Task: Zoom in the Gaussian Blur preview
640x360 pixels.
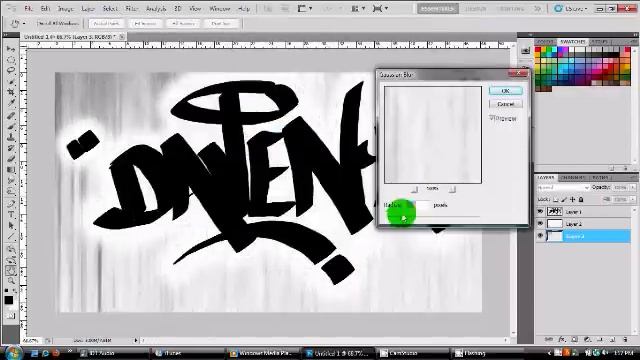Action: pos(452,189)
